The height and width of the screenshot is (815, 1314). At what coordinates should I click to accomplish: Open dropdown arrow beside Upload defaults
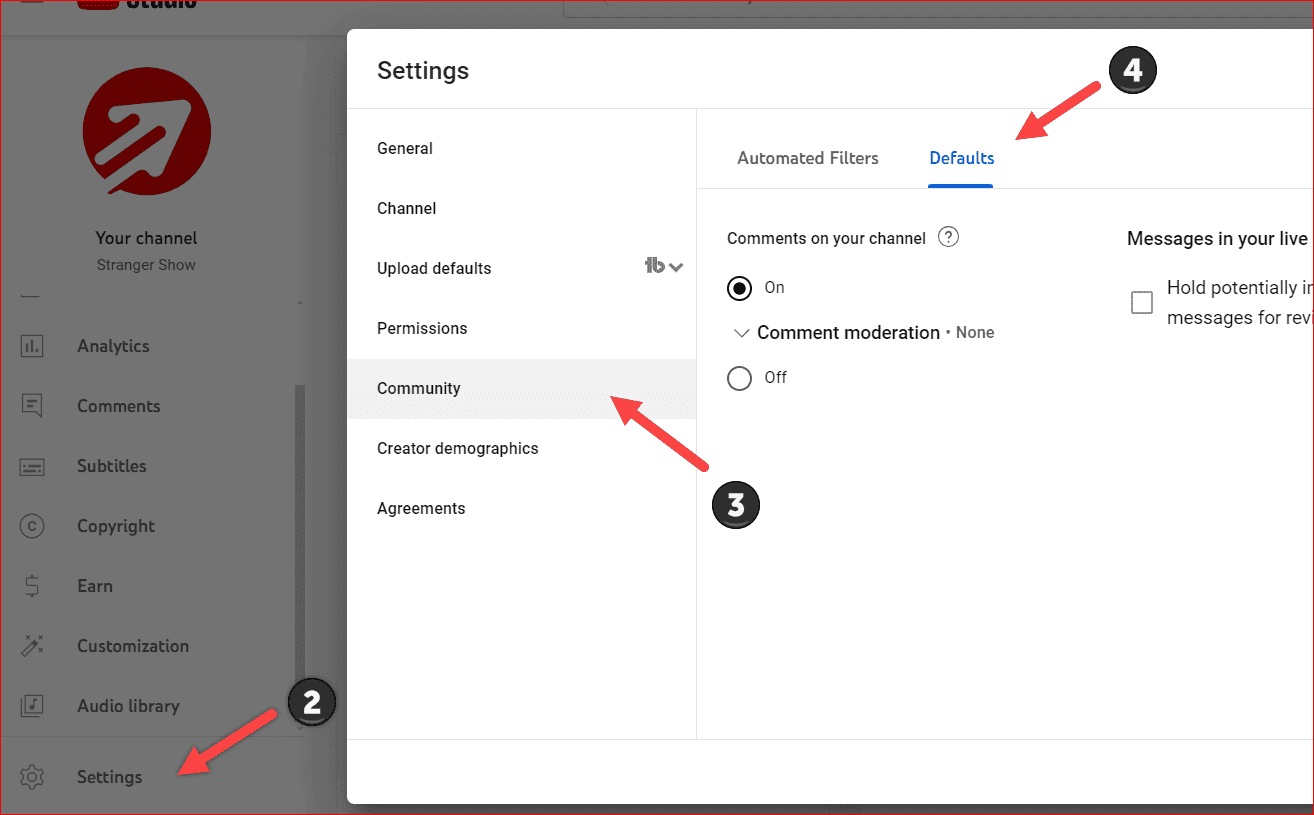[x=676, y=267]
